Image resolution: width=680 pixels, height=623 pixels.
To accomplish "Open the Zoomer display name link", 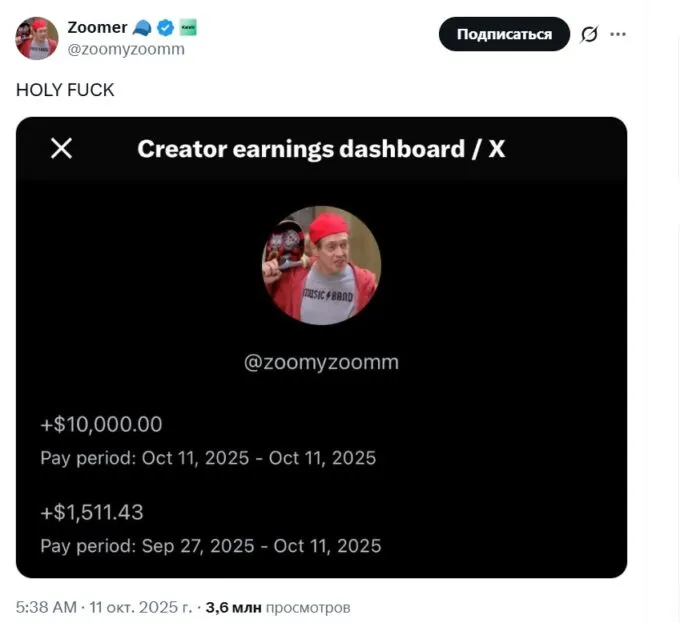I will 96,28.
